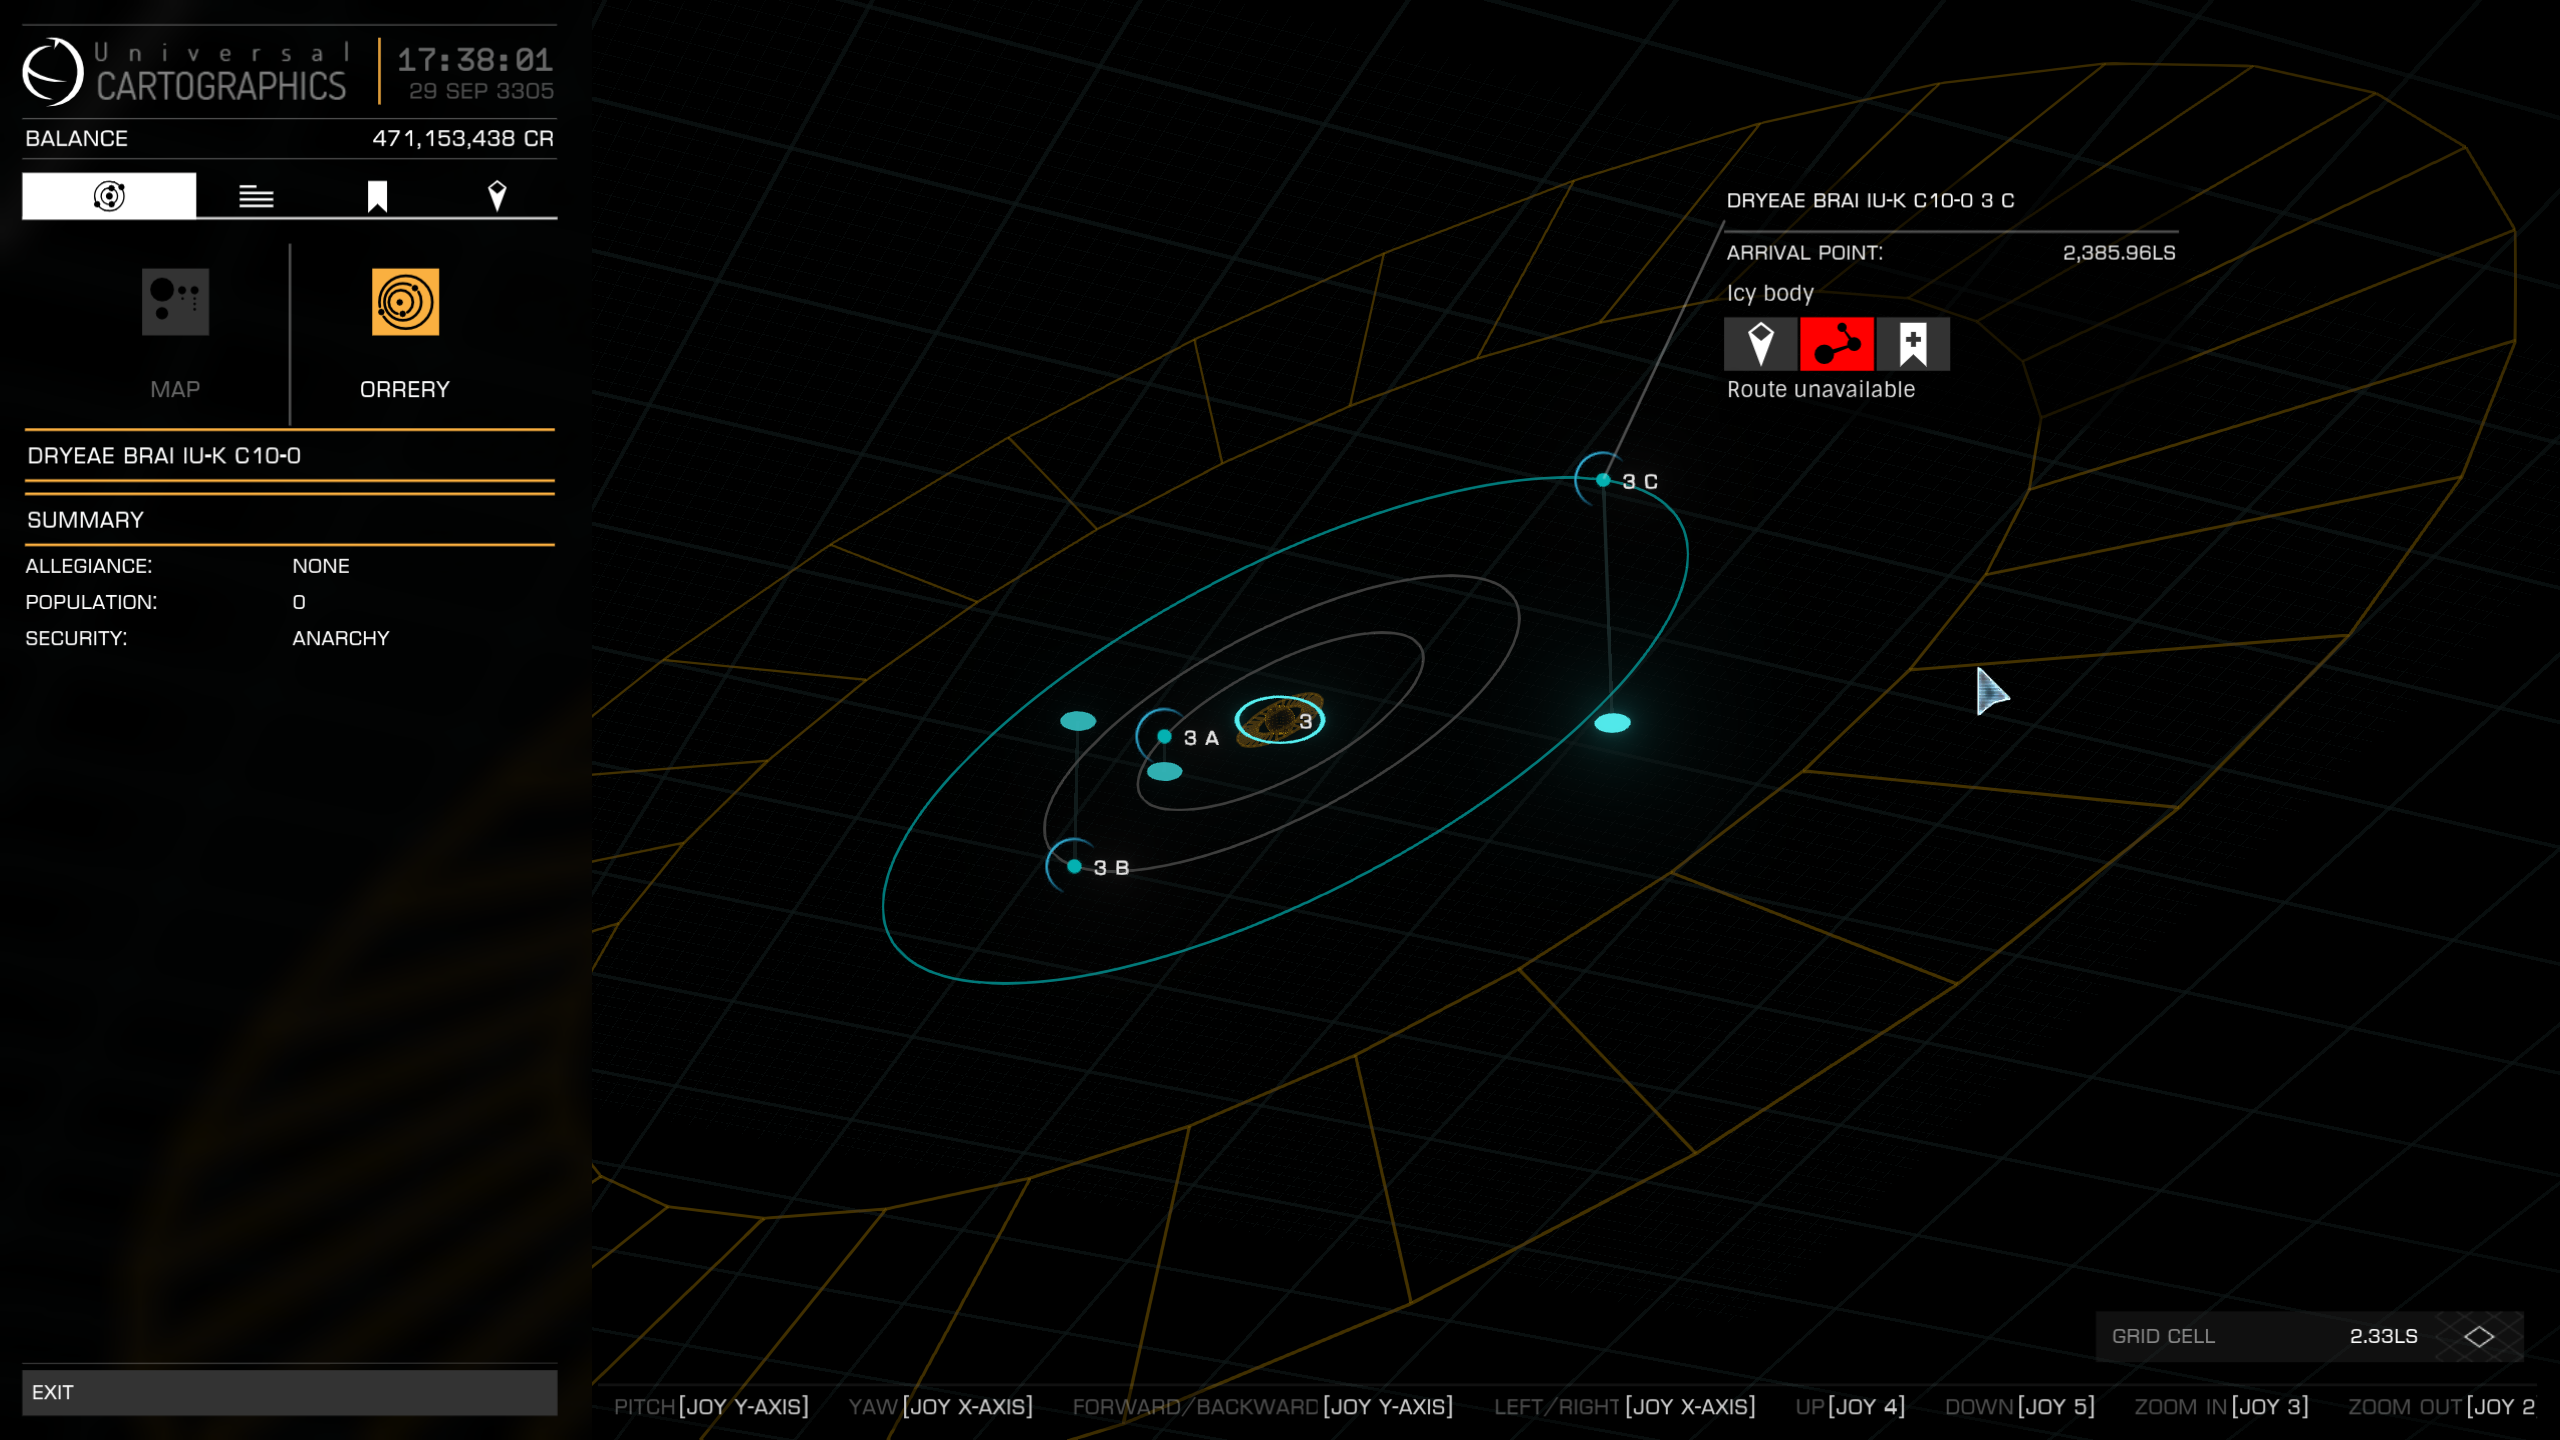Viewport: 2560px width, 1440px height.
Task: Click the GRID CELL 2.33LS readout
Action: coord(2310,1336)
